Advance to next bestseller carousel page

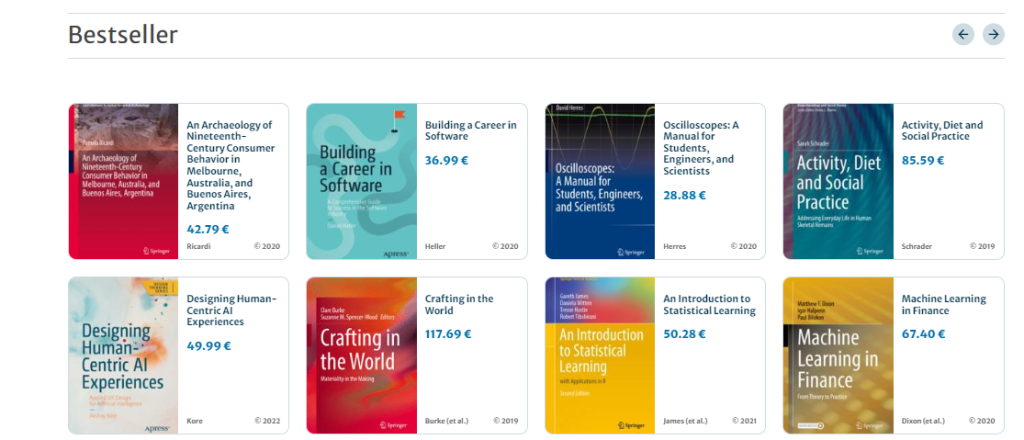coord(993,34)
